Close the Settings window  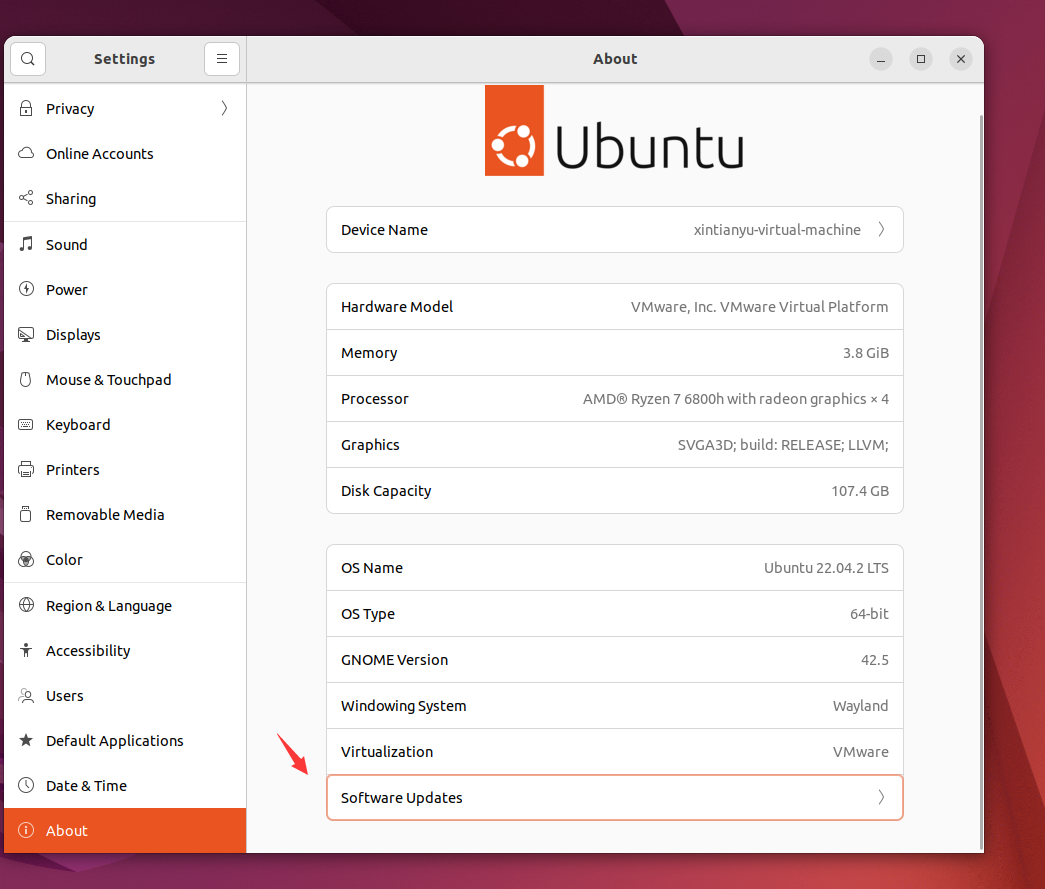coord(960,59)
